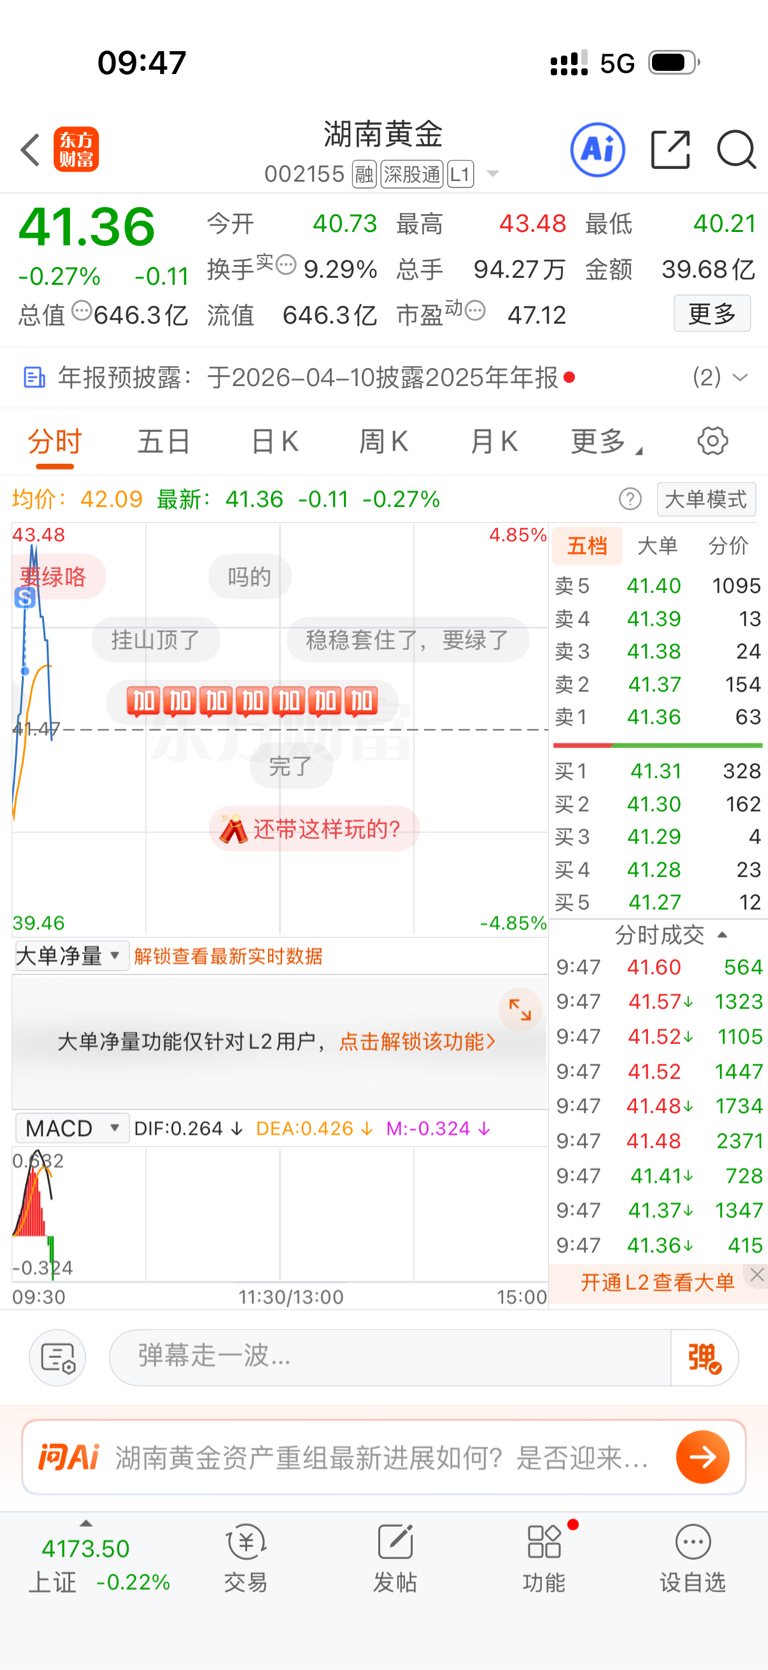The height and width of the screenshot is (1670, 768).
Task: Tap the 更多 button in quote details
Action: tap(712, 314)
